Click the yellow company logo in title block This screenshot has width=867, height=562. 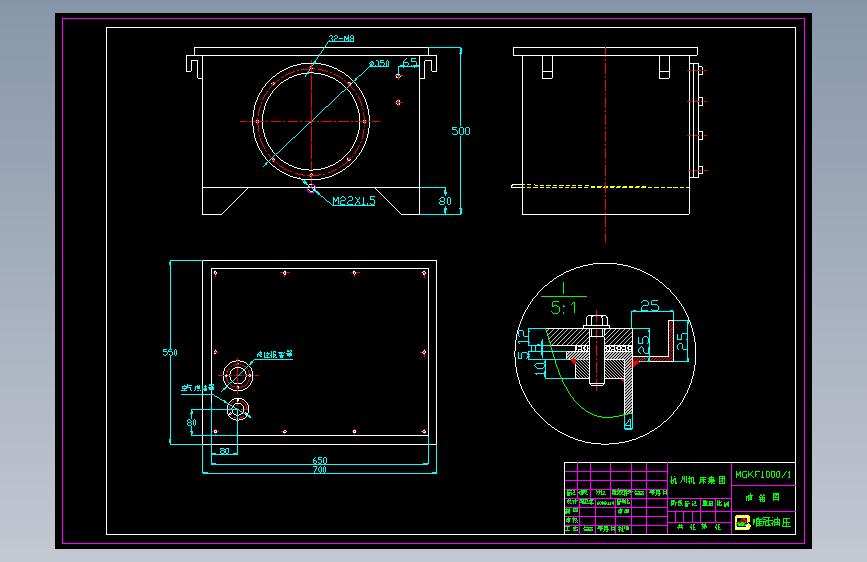(742, 522)
